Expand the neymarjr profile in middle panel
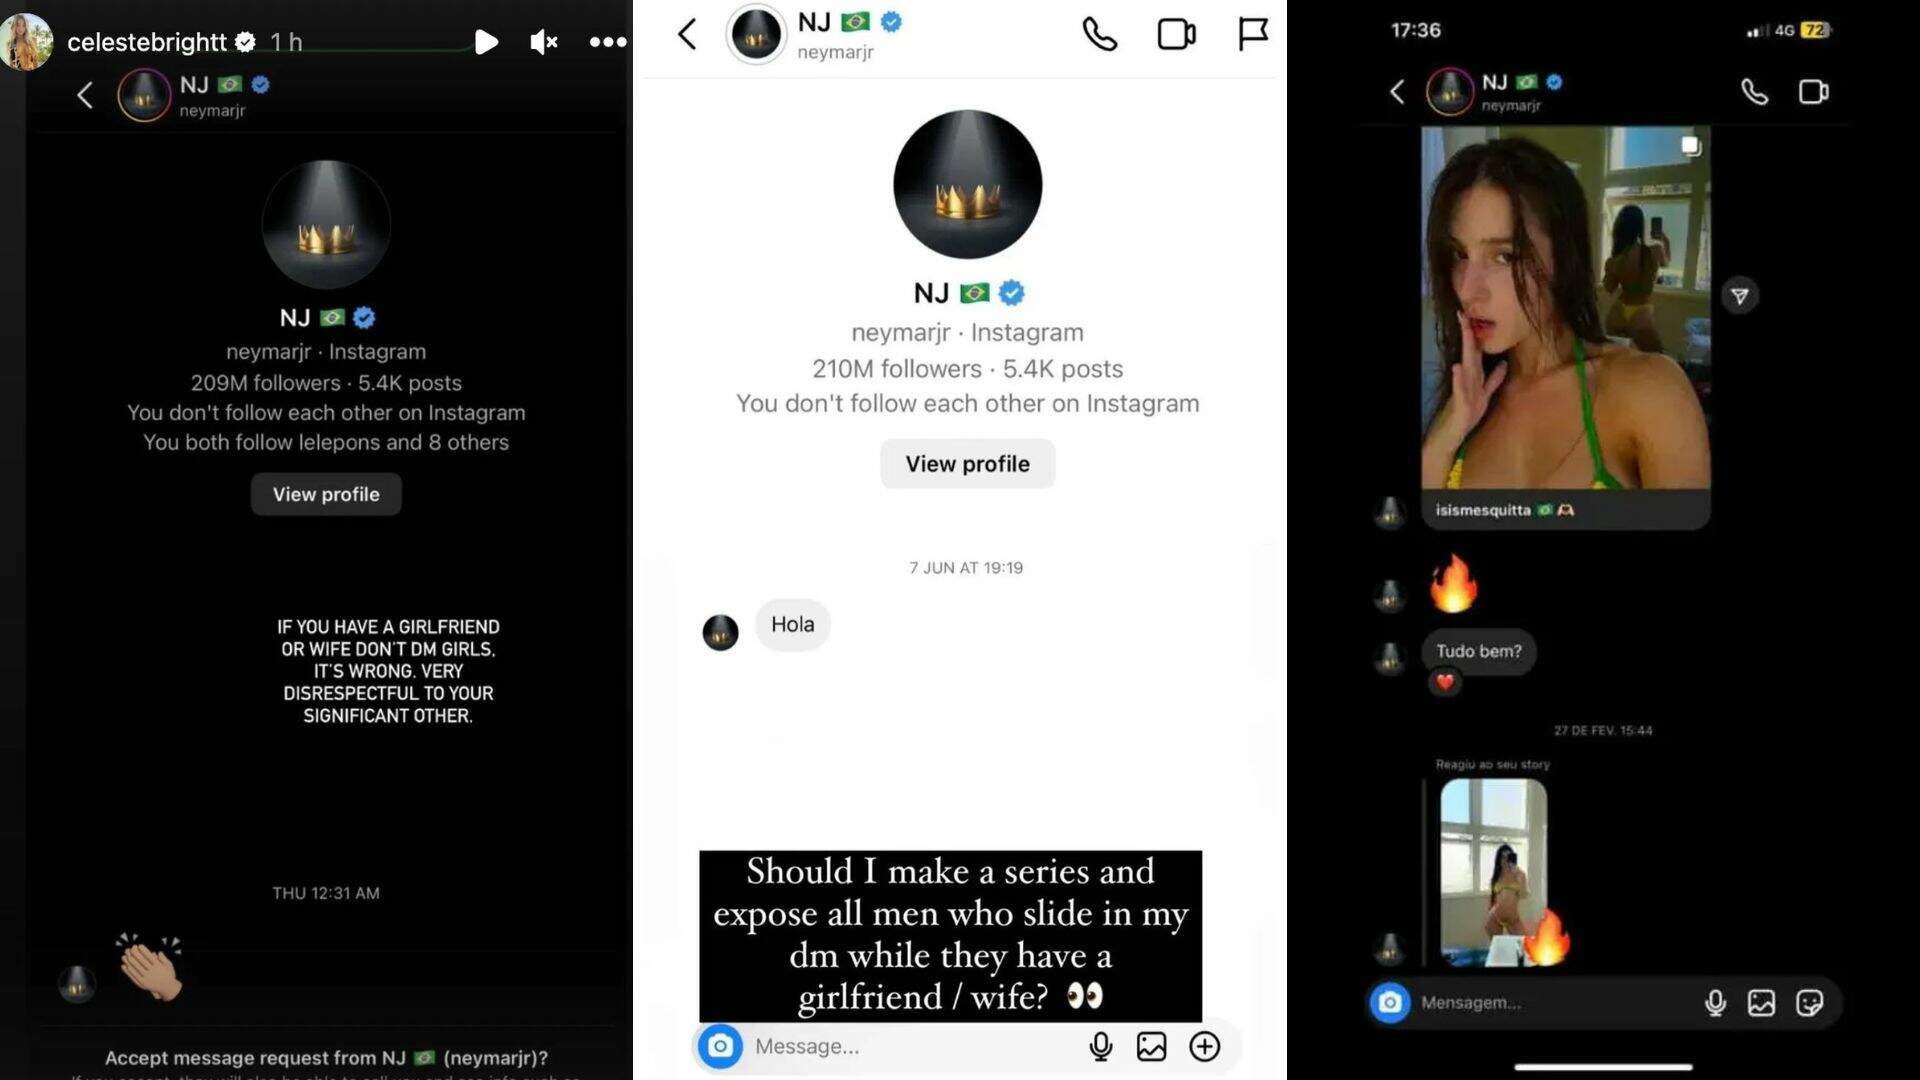 coord(968,463)
